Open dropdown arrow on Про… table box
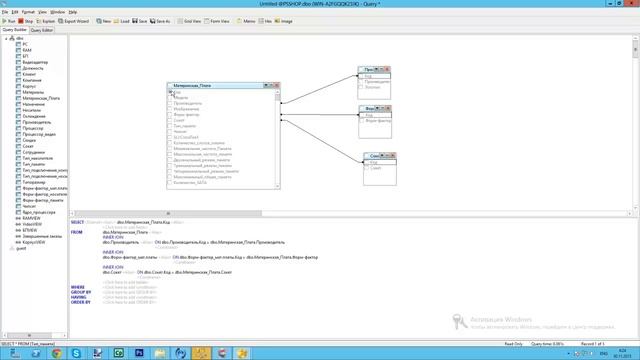The image size is (640, 360). click(x=377, y=69)
